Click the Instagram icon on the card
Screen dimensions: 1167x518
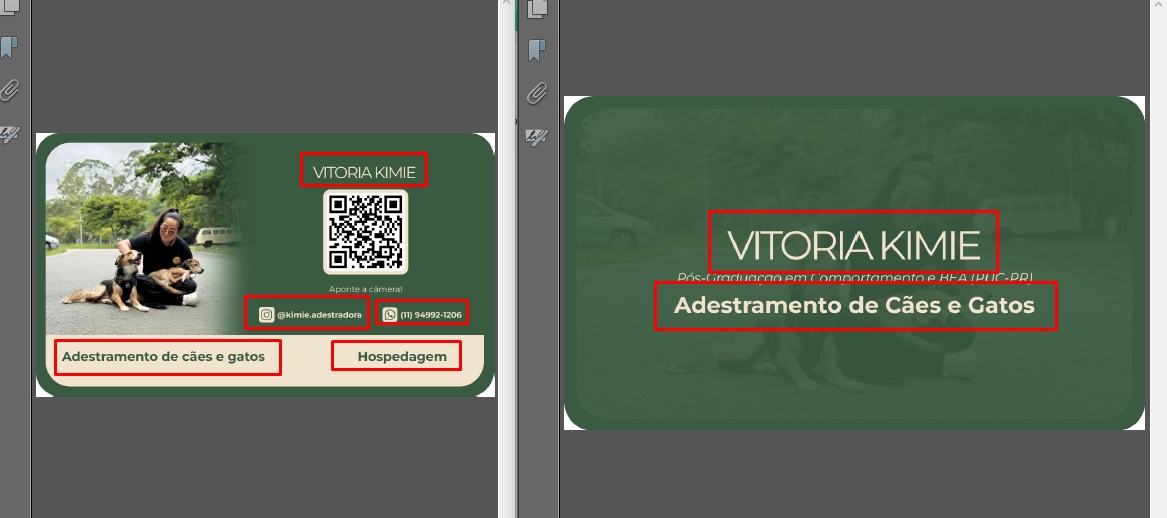point(266,314)
